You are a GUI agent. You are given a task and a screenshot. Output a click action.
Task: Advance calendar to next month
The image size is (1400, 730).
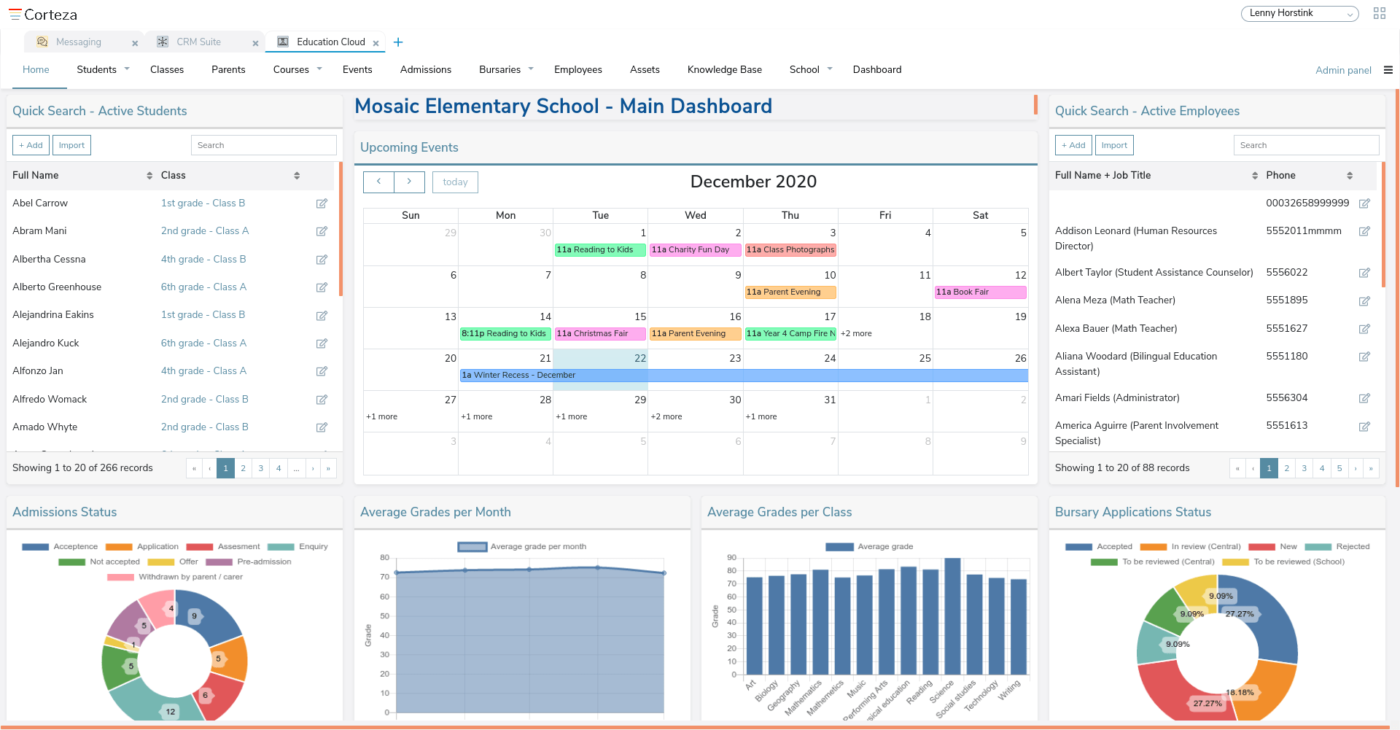[x=410, y=182]
